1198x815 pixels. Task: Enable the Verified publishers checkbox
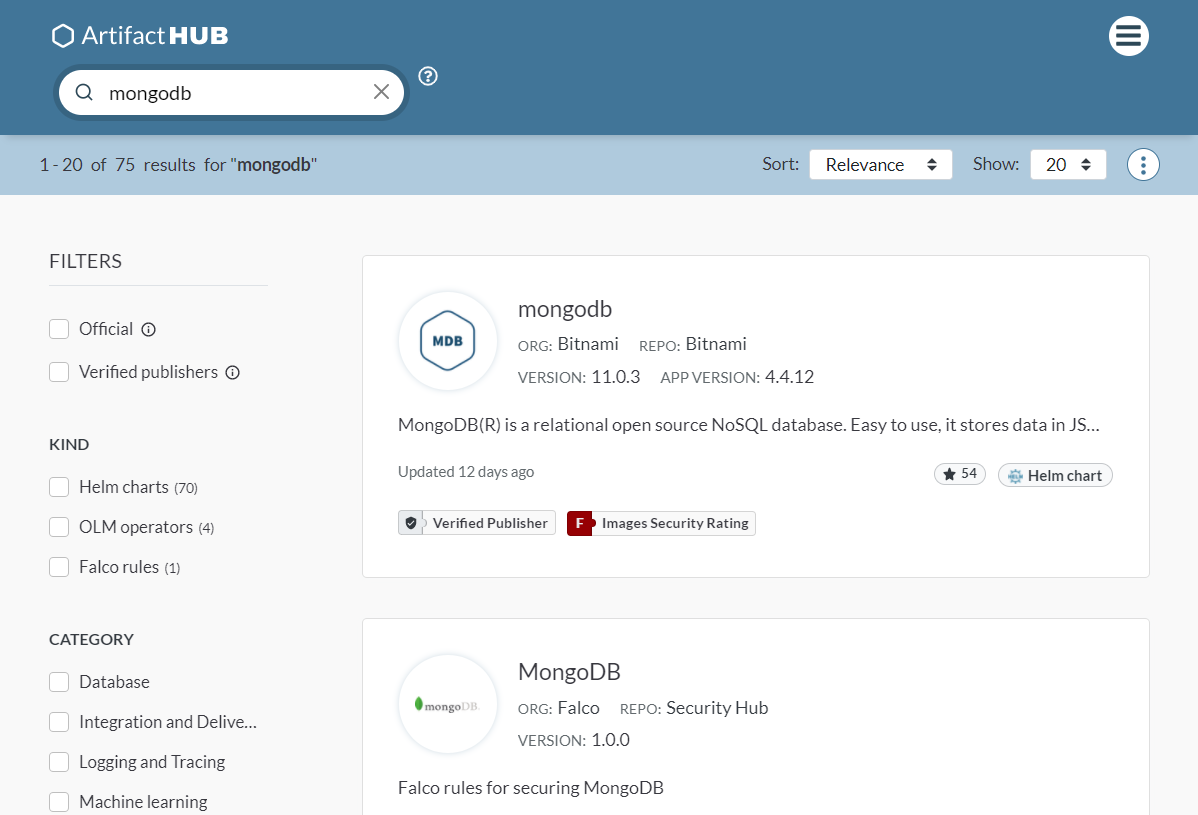[x=59, y=372]
